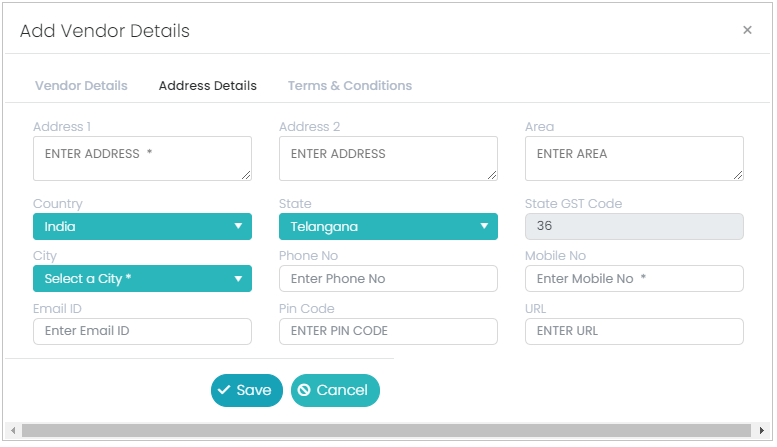
Task: Save the vendor details
Action: (247, 391)
